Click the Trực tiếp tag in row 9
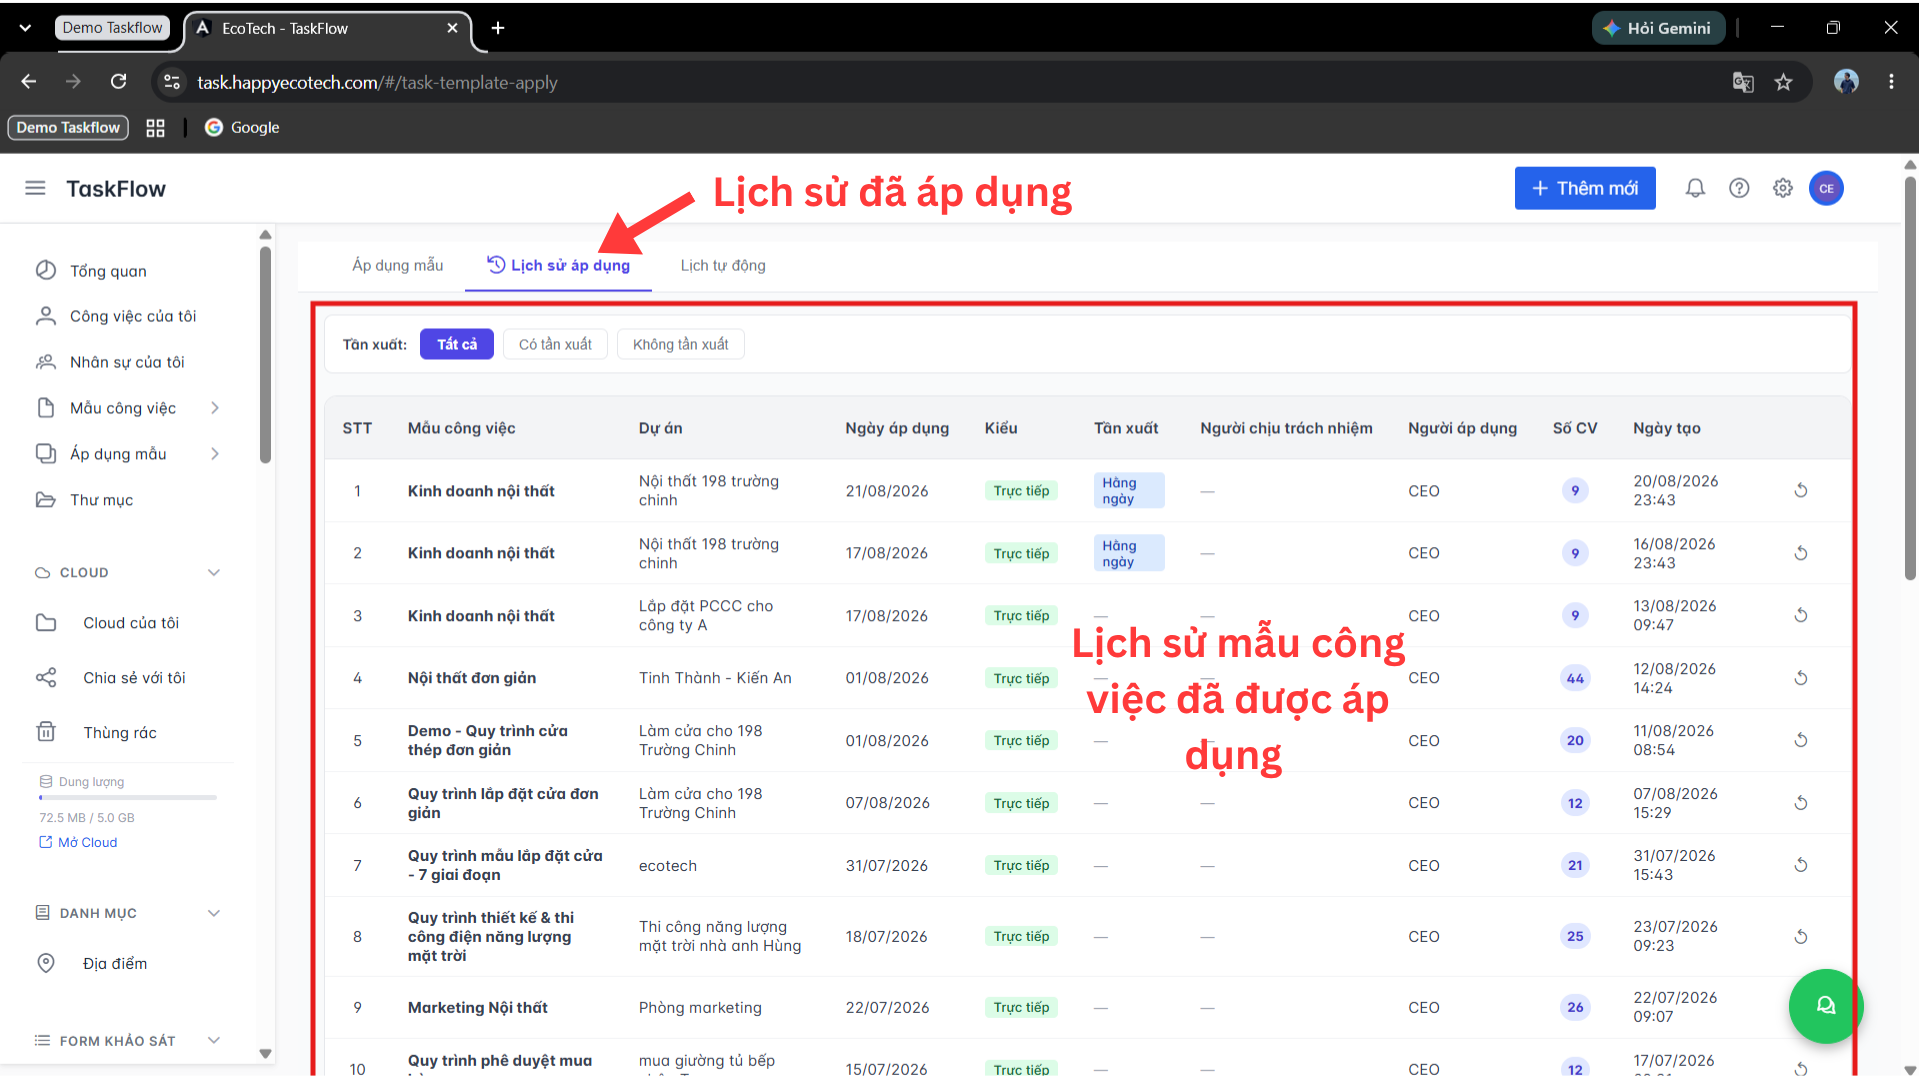This screenshot has height=1079, width=1919. pyautogui.click(x=1021, y=1007)
